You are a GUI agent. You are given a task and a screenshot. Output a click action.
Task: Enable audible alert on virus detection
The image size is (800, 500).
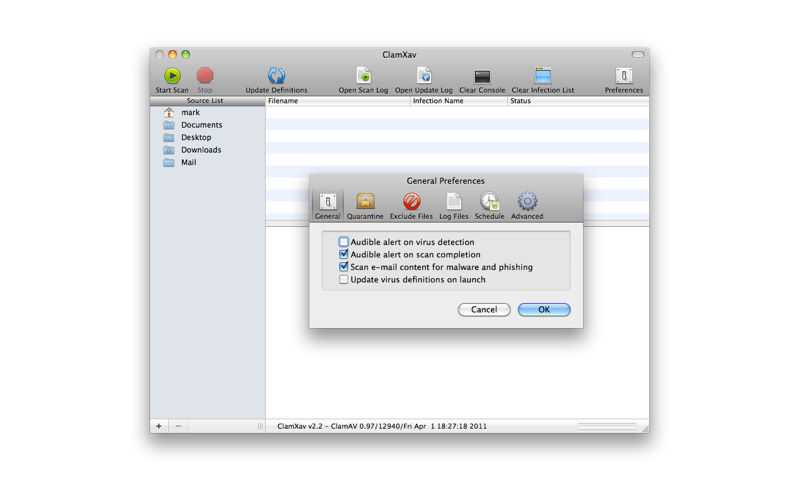pos(343,242)
